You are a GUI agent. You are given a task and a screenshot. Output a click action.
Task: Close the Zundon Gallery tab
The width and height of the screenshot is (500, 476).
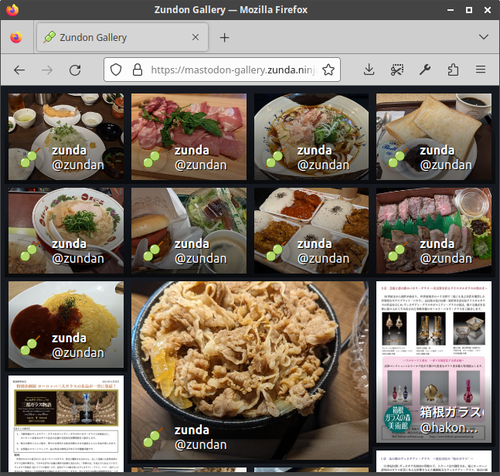(196, 37)
